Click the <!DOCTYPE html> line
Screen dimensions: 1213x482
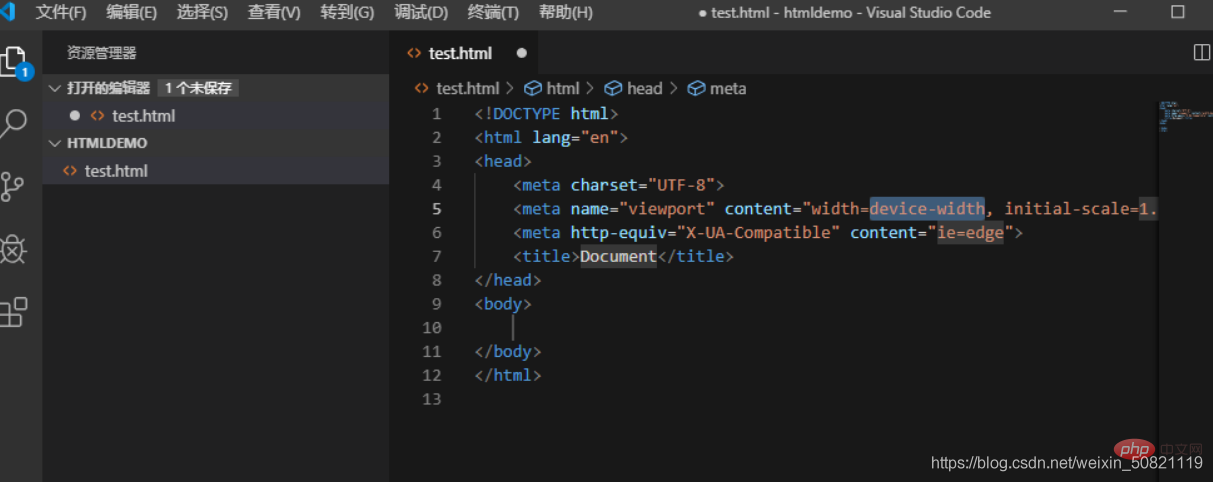tap(546, 114)
